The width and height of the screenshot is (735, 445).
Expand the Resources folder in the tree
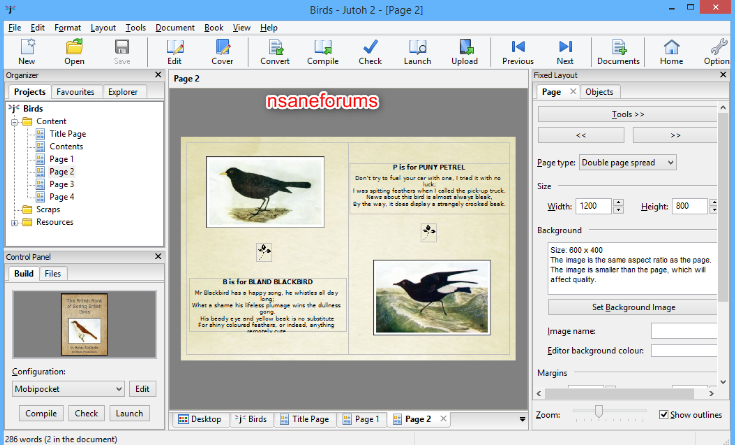click(x=15, y=223)
